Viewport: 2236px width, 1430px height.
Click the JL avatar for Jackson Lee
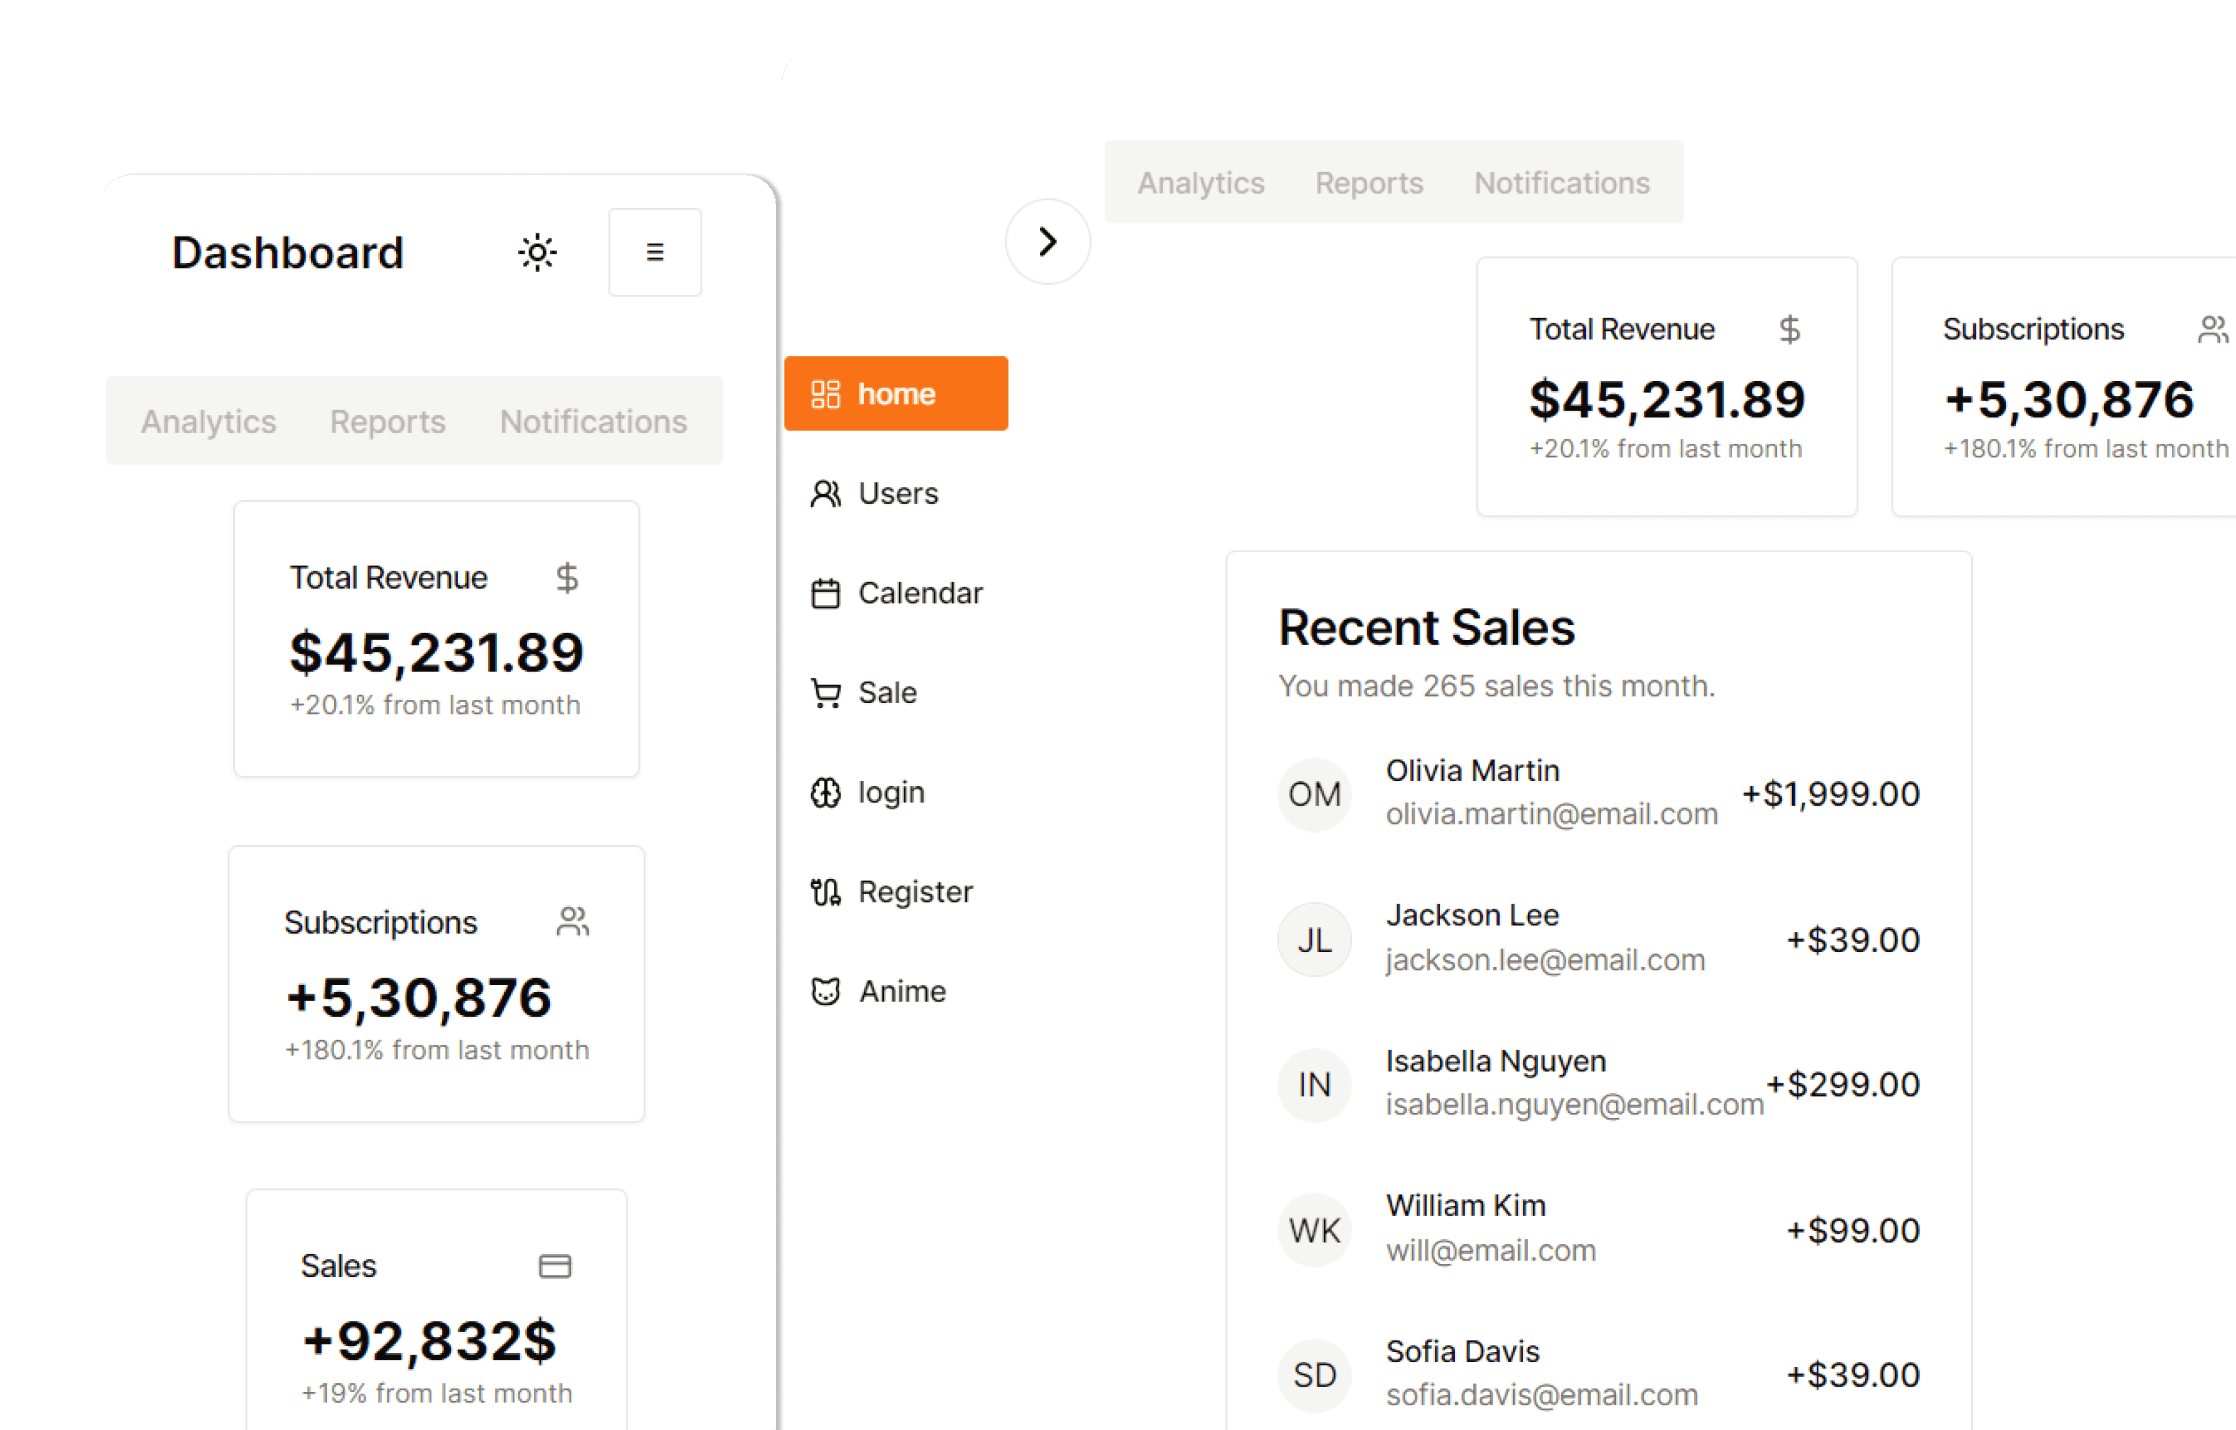[1314, 940]
